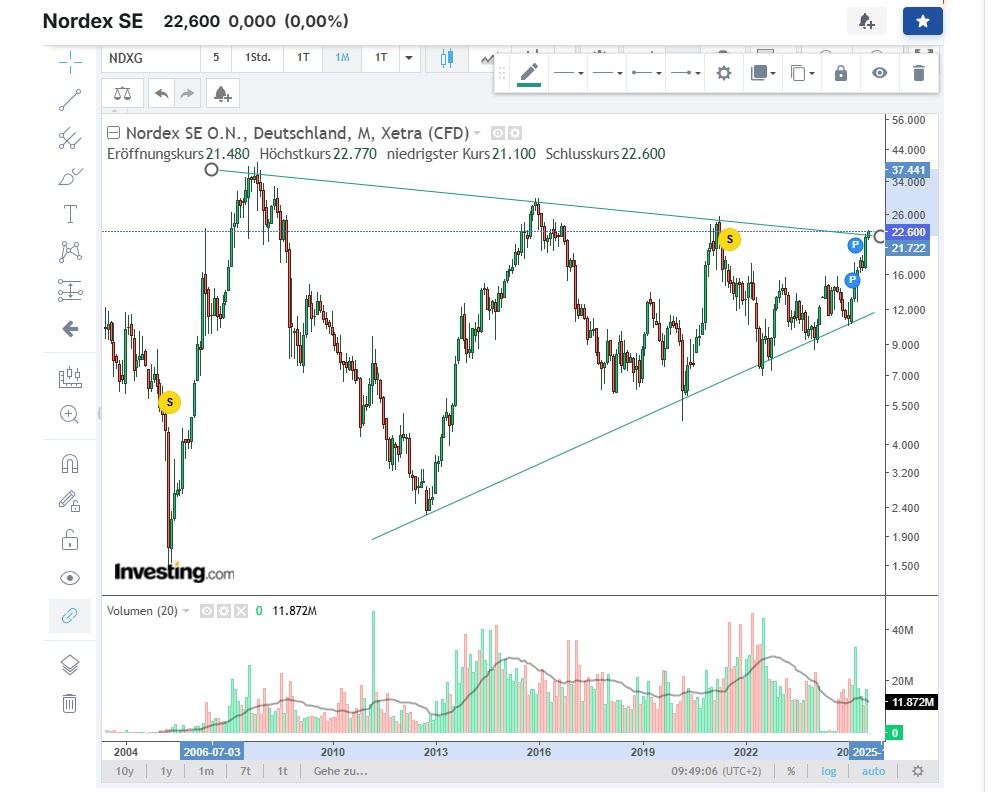Viewport: 991px width, 792px height.
Task: Toggle stay-in-drawing-mode pencil lock
Action: [70, 502]
